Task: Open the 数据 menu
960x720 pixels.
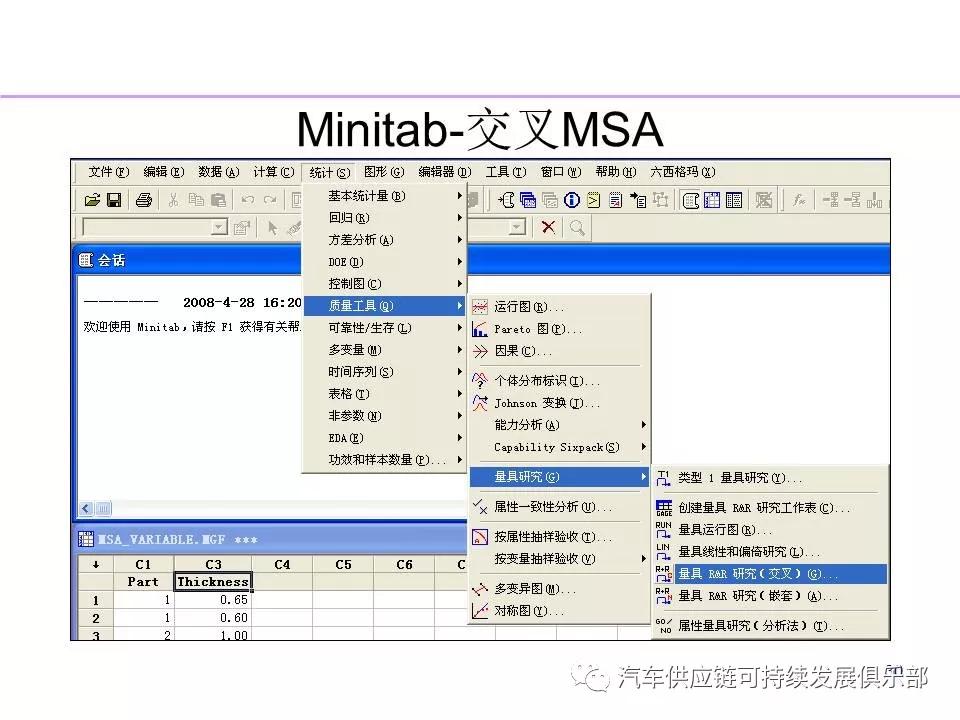Action: pos(219,172)
